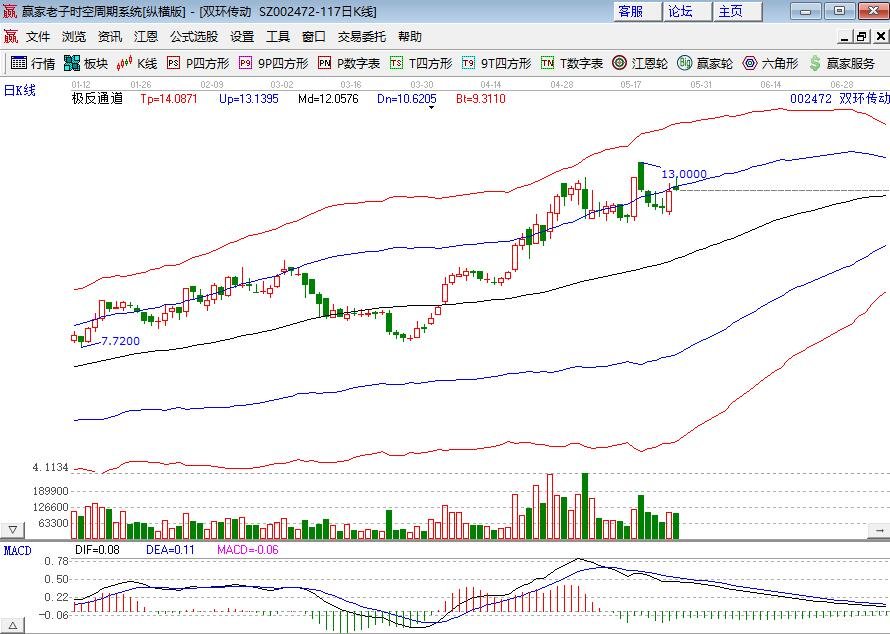This screenshot has width=890, height=634.
Task: Click the 13.0000 high price annotation
Action: click(685, 174)
